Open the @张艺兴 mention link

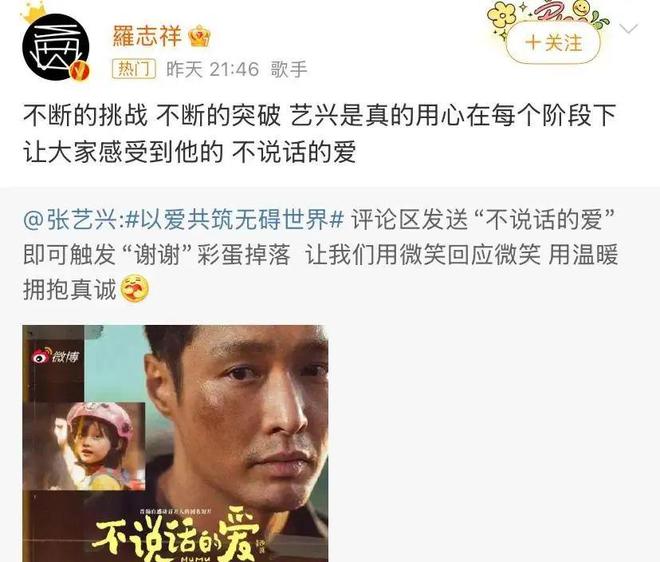tap(74, 220)
